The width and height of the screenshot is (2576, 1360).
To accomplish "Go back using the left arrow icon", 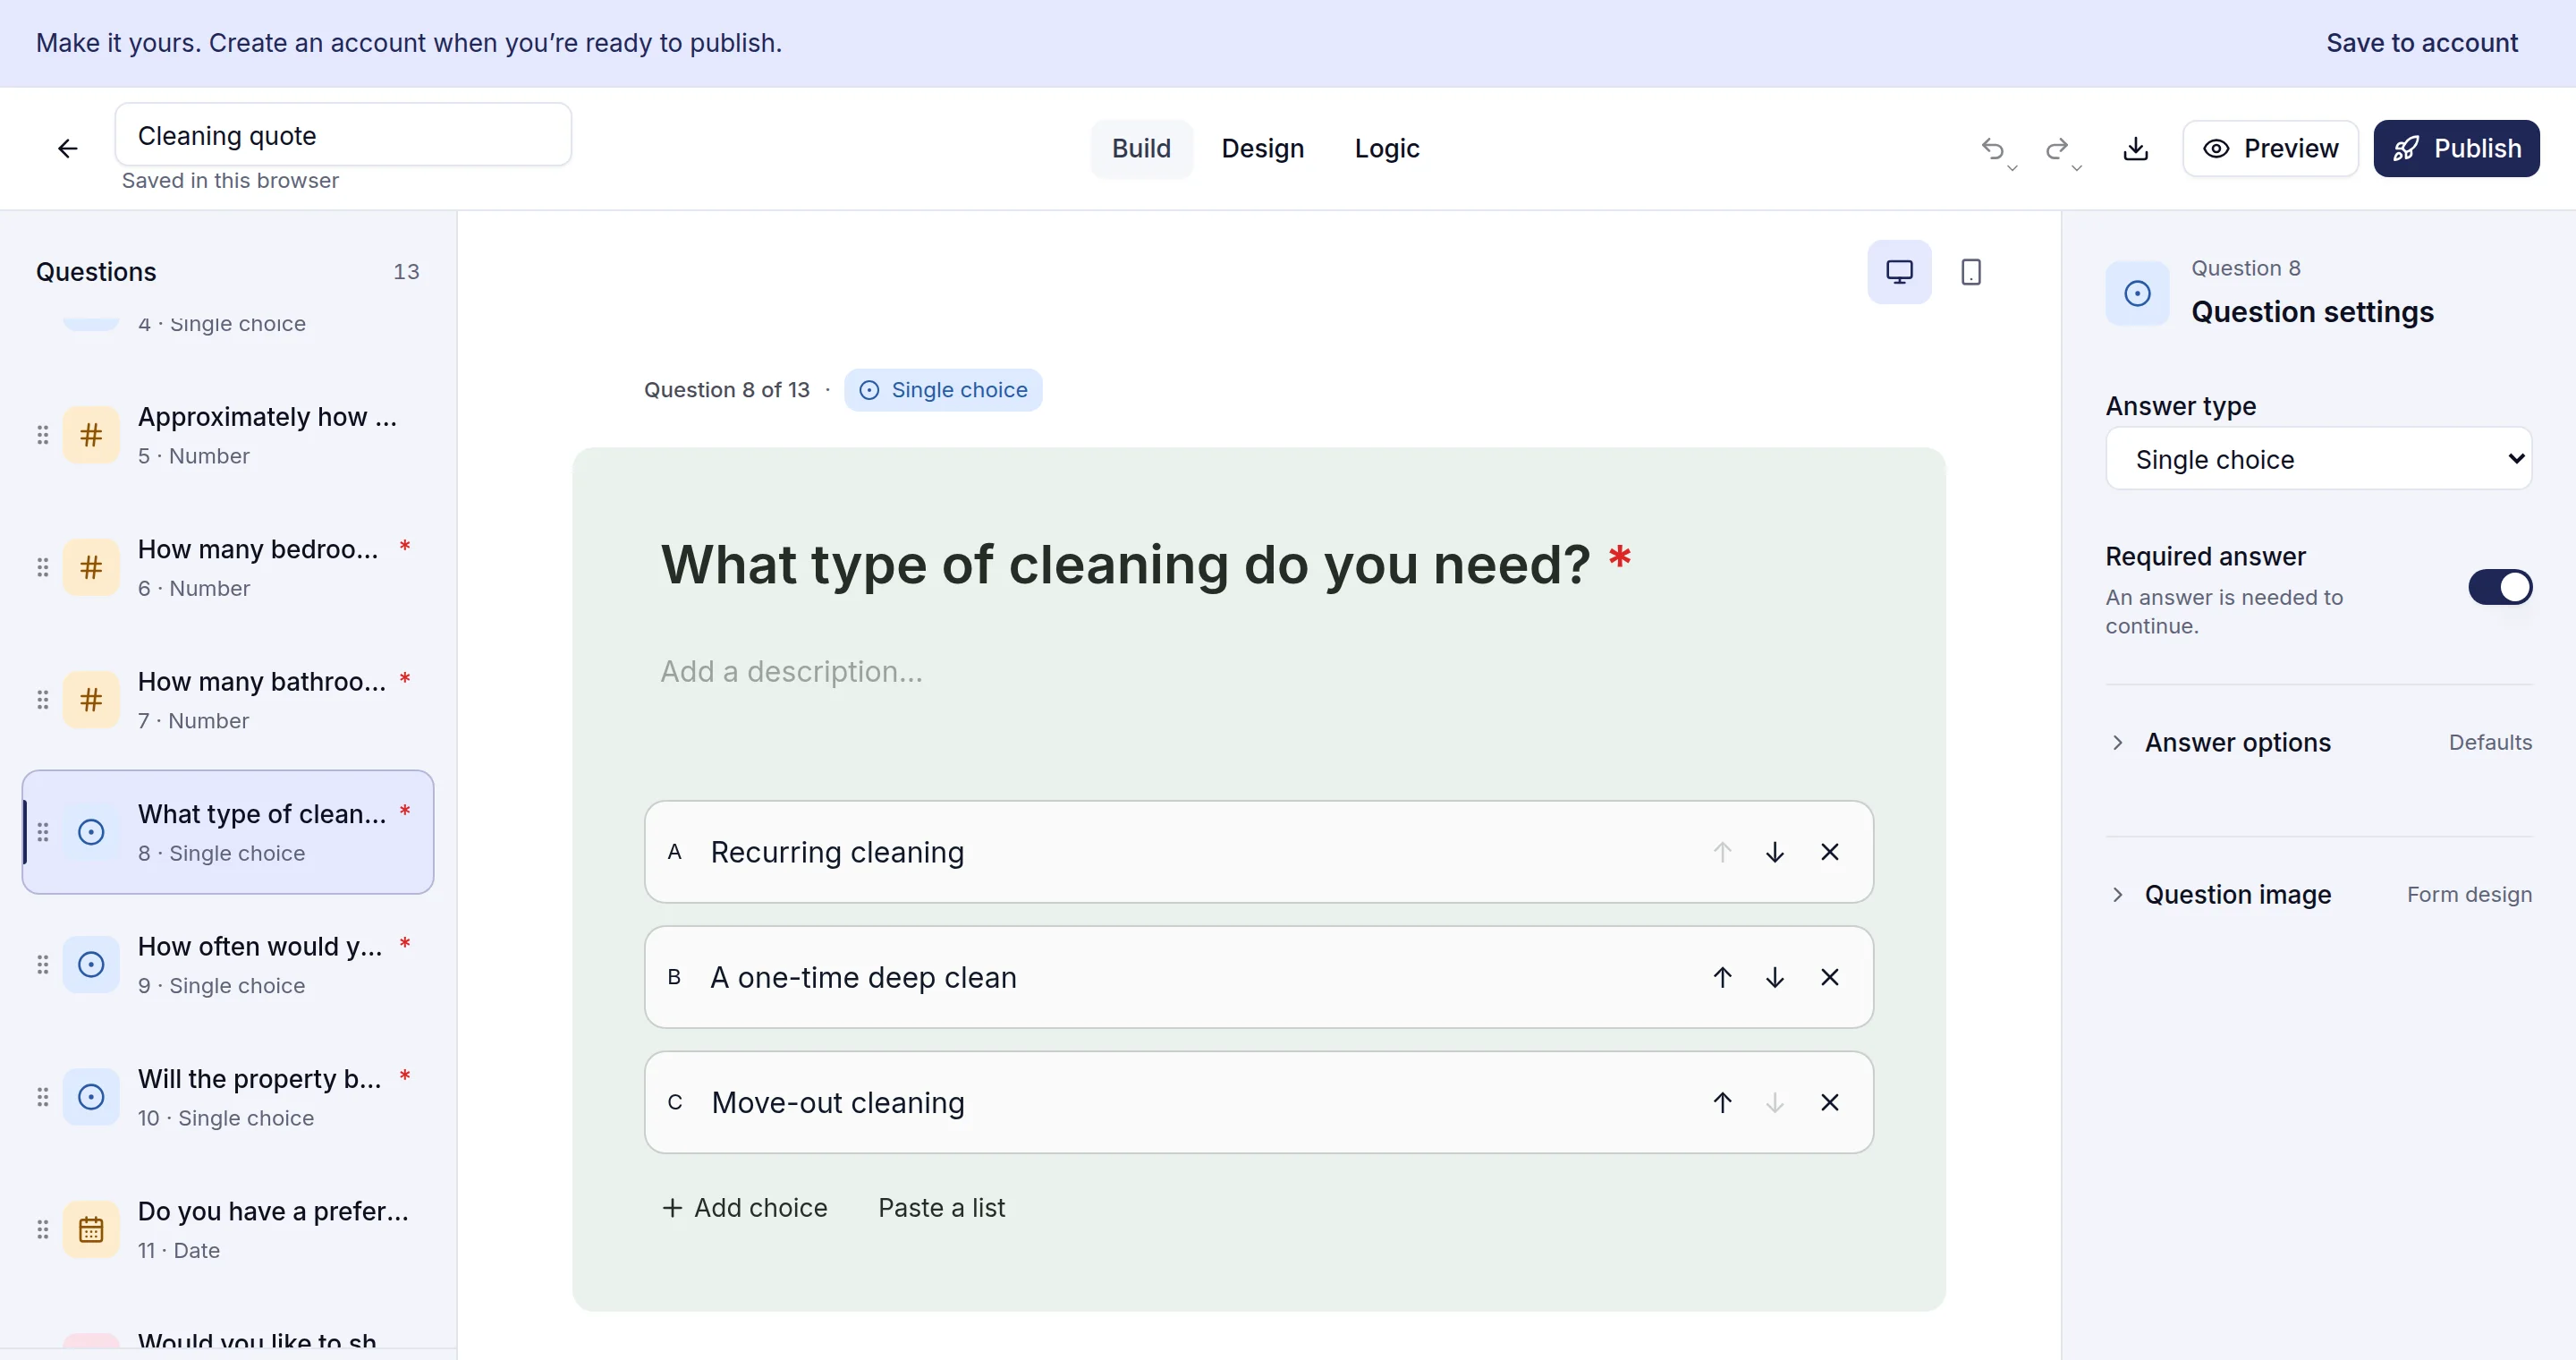I will 67,149.
